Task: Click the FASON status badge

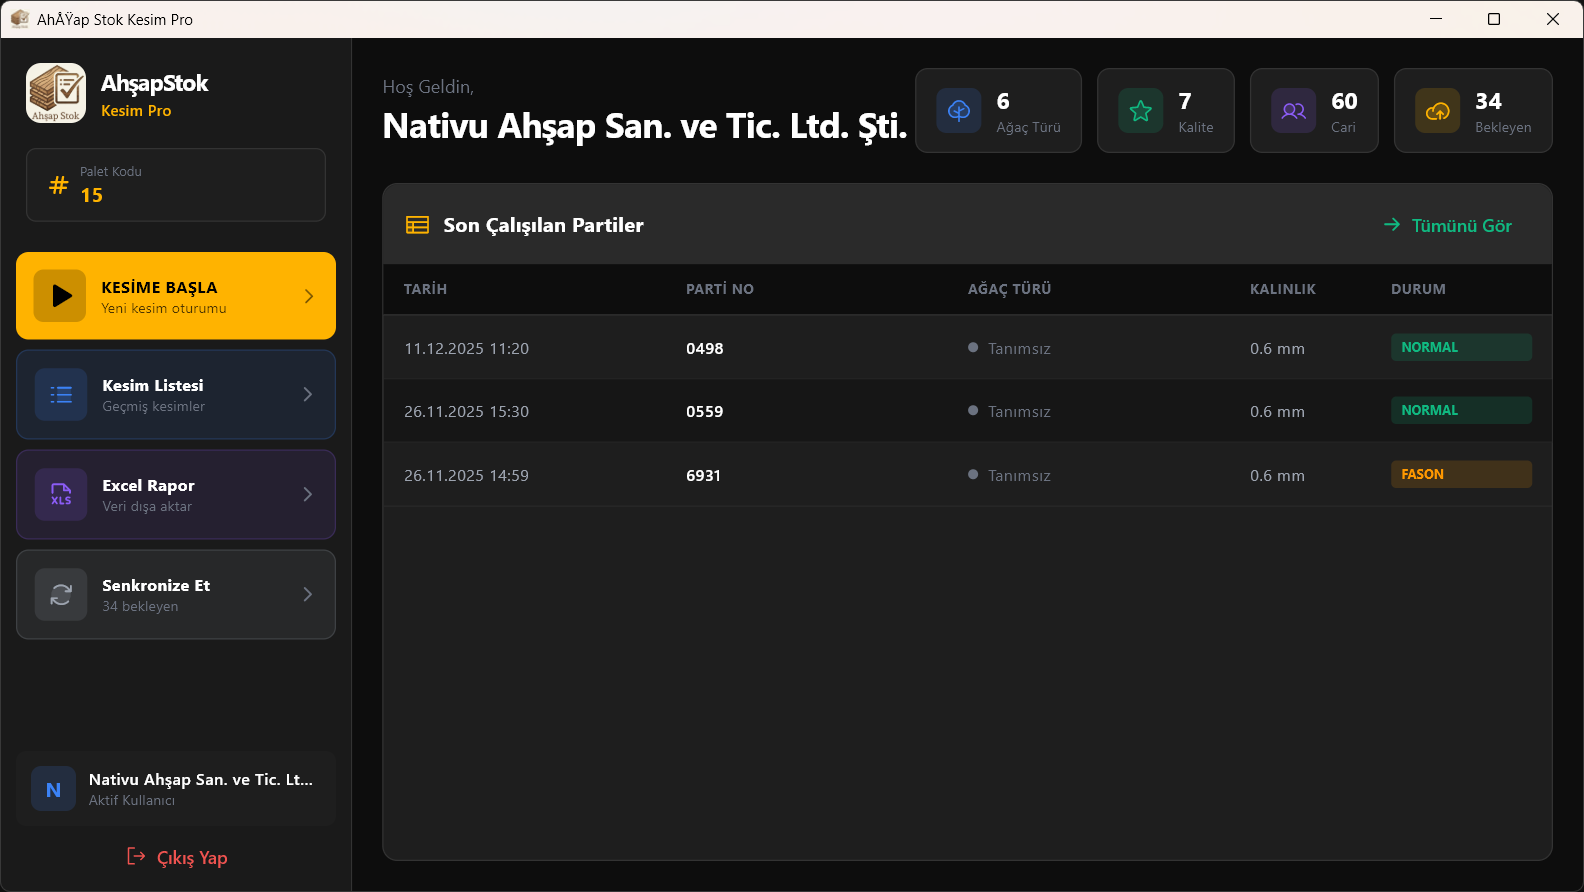Action: (1461, 474)
